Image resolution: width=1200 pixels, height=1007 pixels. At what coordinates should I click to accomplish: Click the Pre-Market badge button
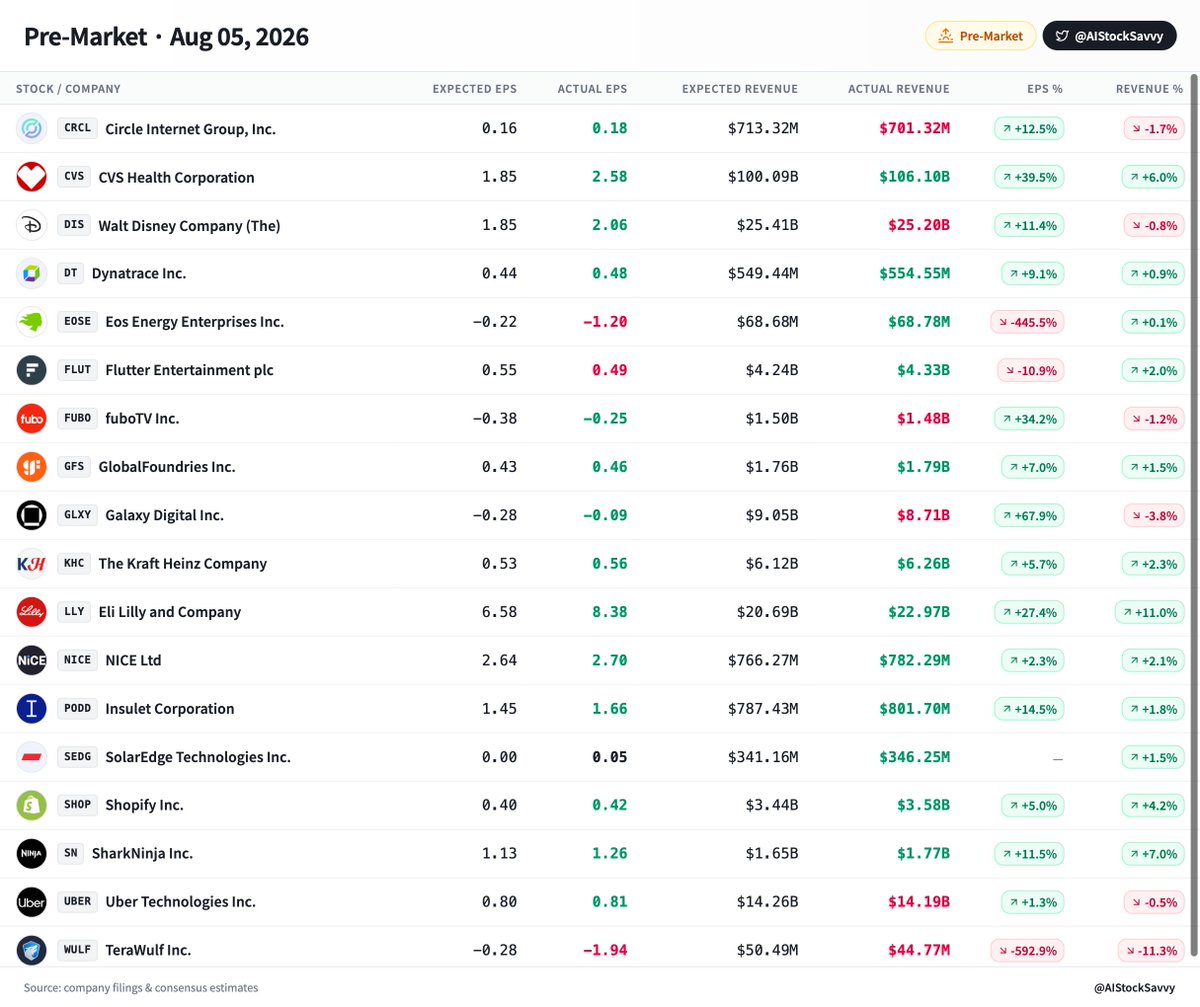pos(980,36)
